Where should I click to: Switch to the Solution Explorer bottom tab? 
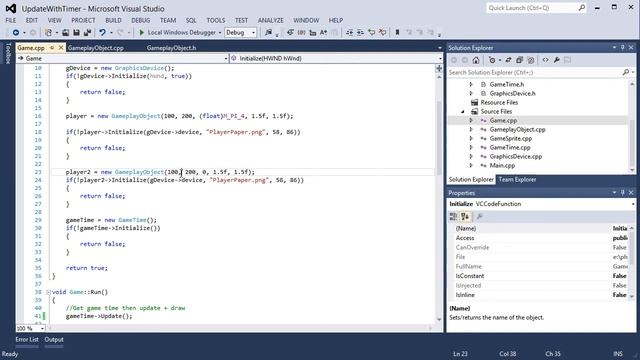point(471,180)
